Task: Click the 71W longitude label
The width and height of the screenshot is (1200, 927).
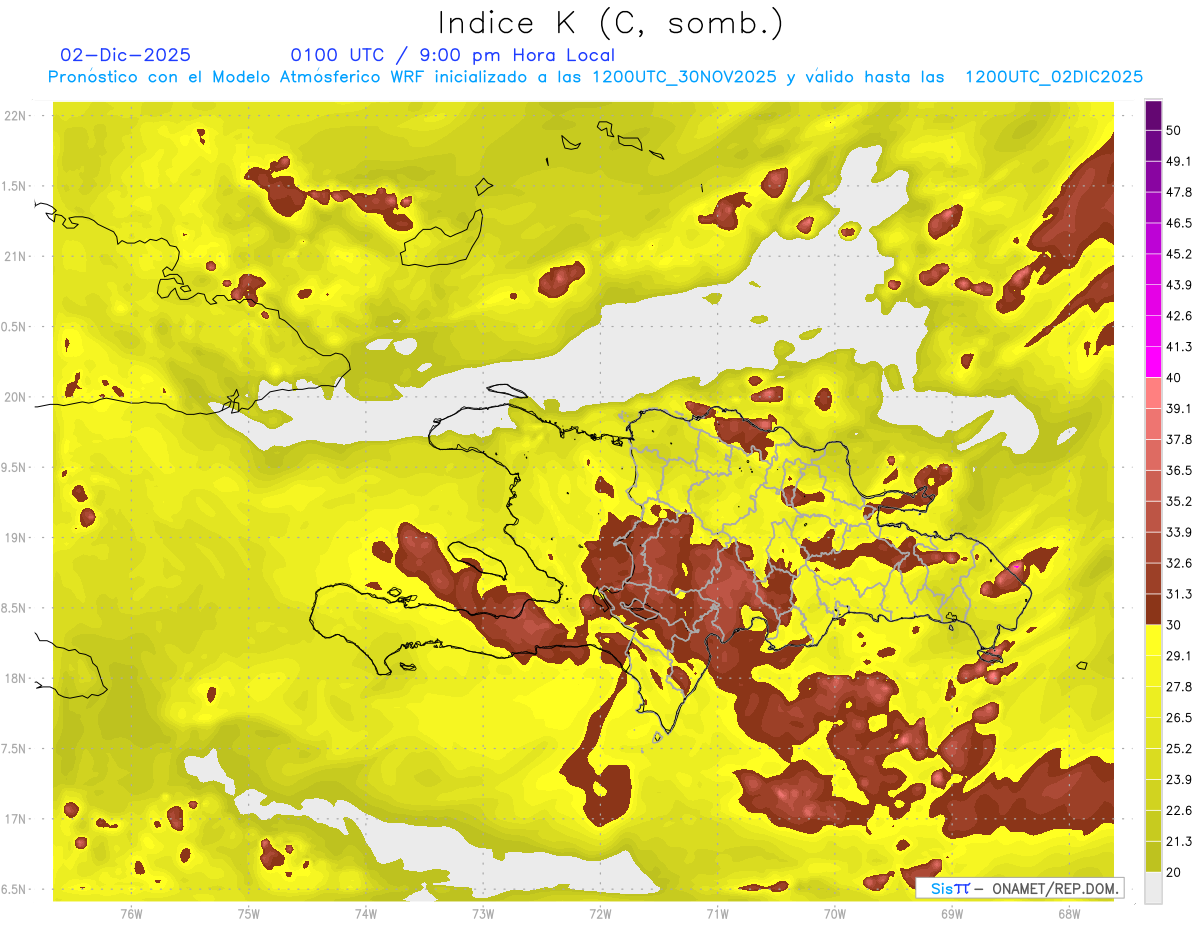Action: 717,914
